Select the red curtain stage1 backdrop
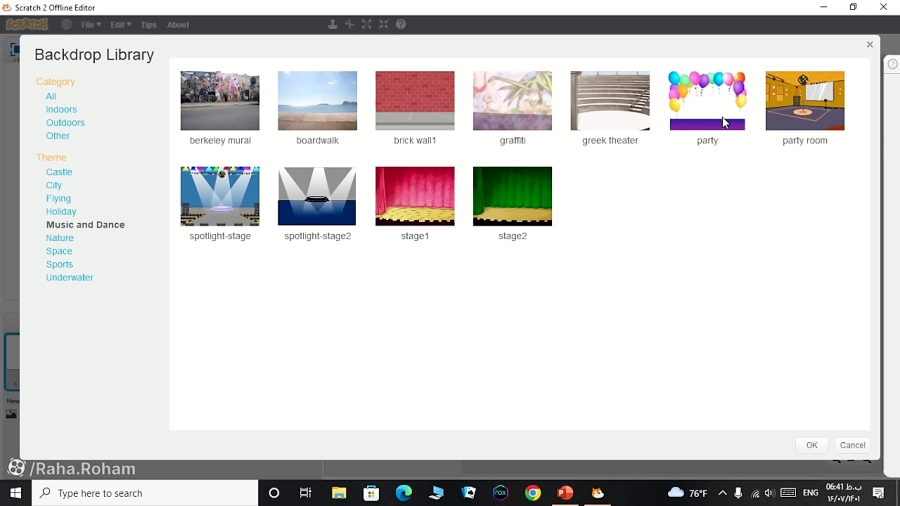The width and height of the screenshot is (900, 506). point(415,196)
